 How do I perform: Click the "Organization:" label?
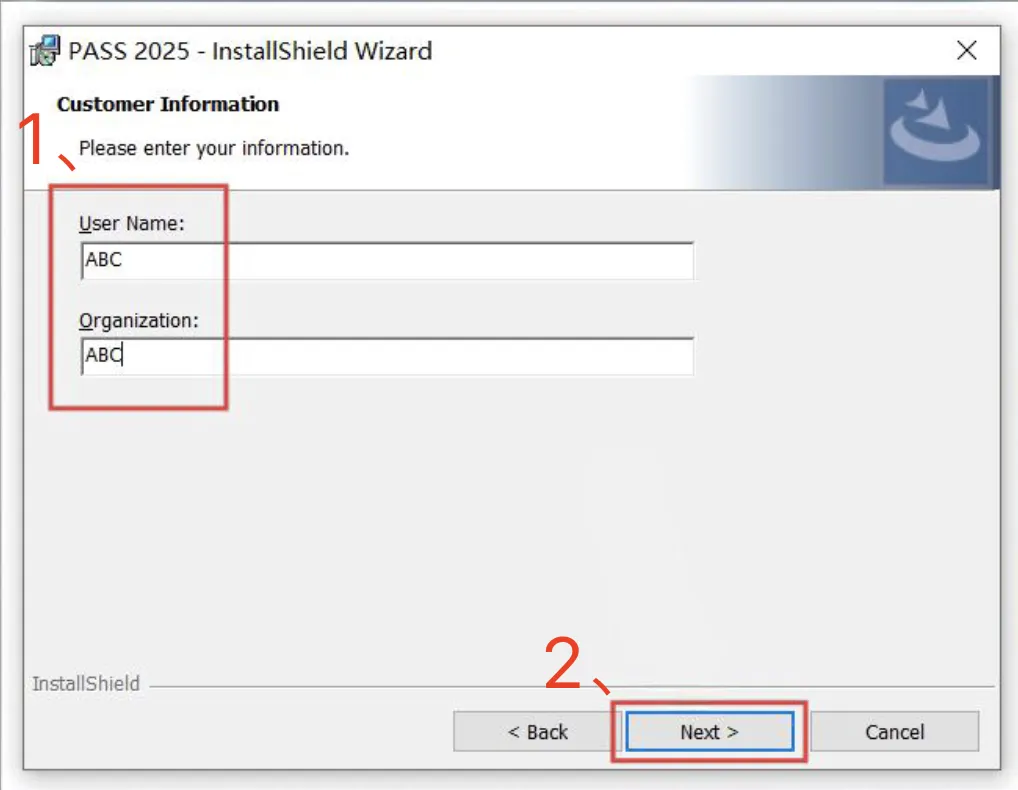[x=139, y=321]
